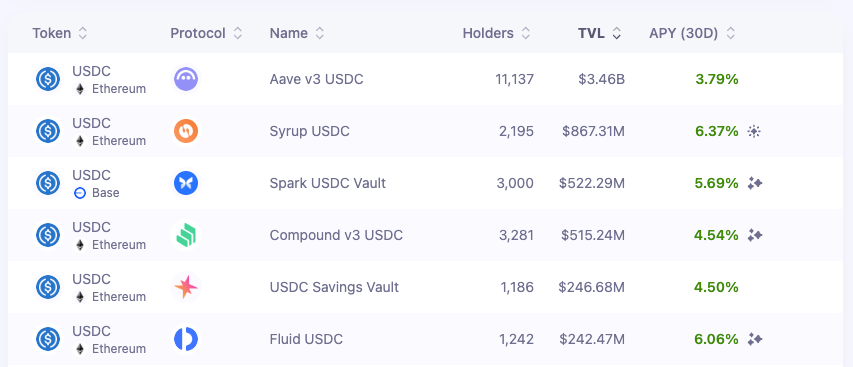
Task: Click the sparkle icon beside 6.06% APY
Action: pyautogui.click(x=755, y=339)
